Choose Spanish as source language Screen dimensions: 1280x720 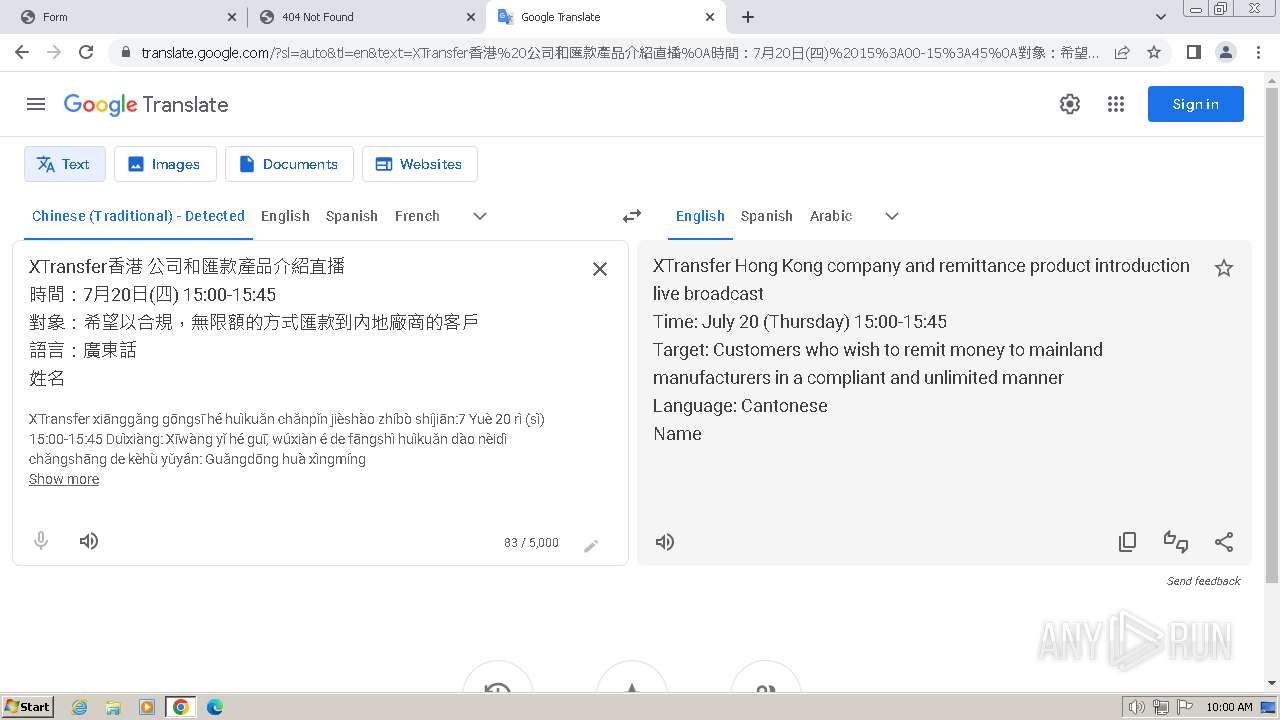352,216
